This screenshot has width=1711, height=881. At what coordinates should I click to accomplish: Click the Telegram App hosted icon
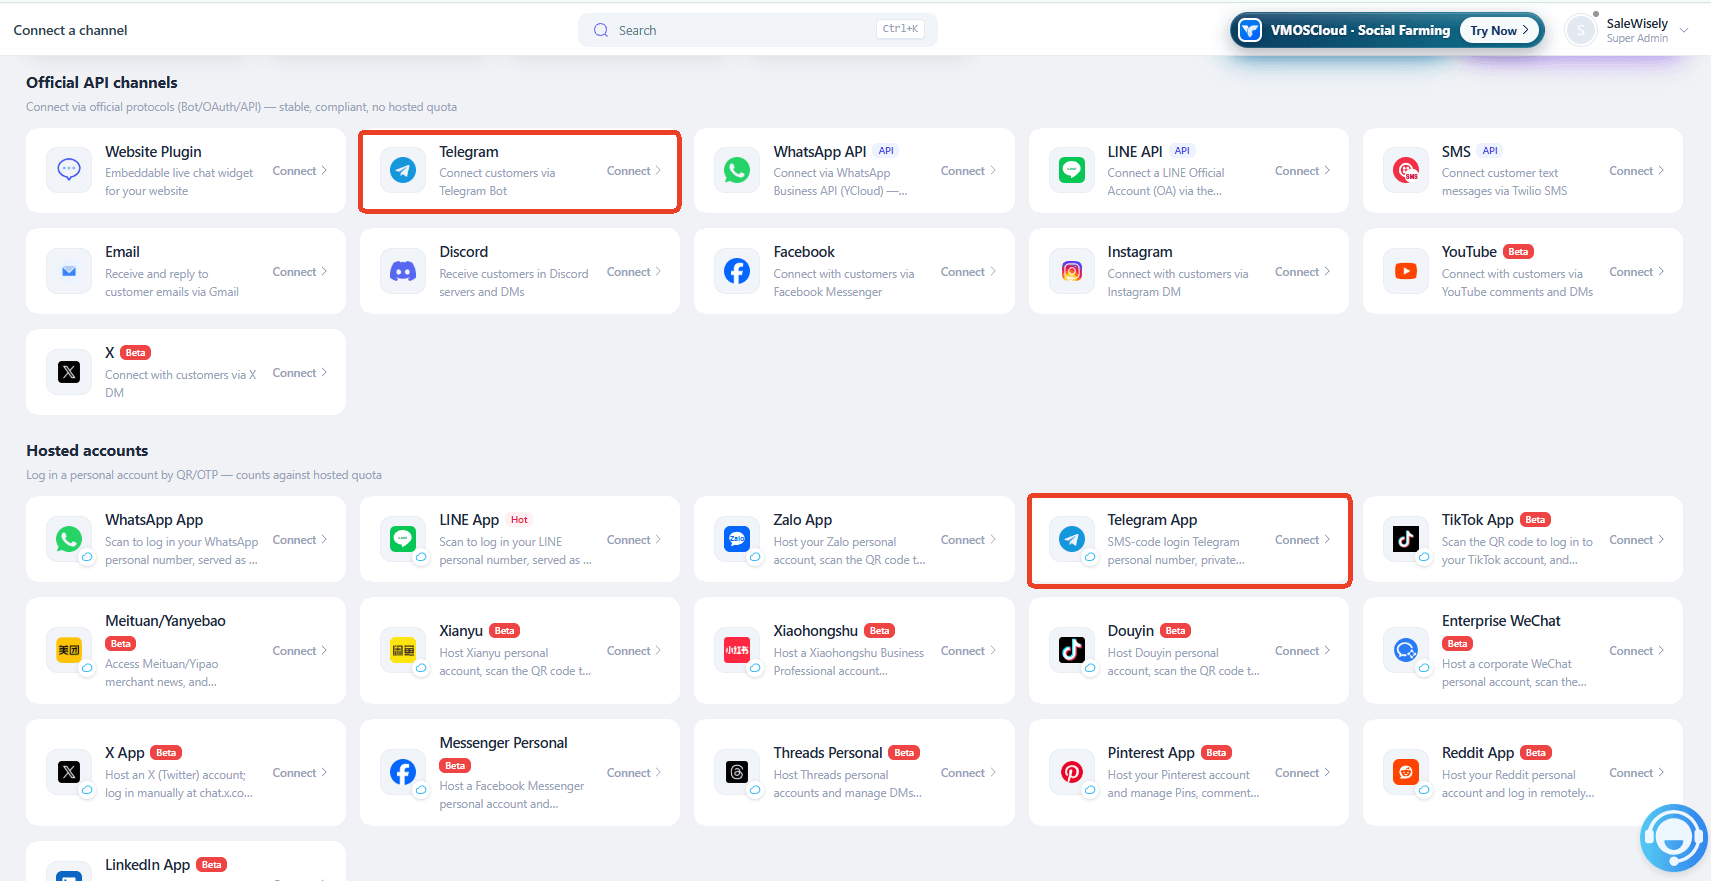(x=1072, y=539)
